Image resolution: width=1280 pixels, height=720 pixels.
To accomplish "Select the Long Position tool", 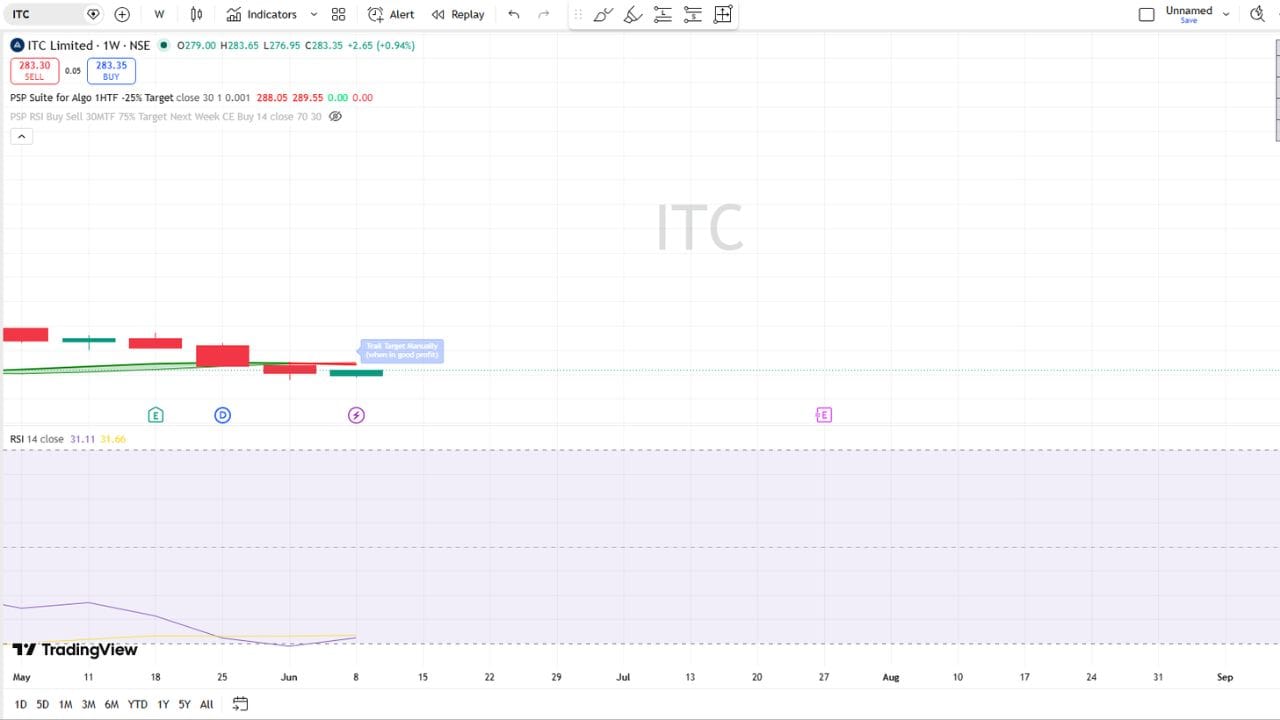I will click(x=662, y=14).
